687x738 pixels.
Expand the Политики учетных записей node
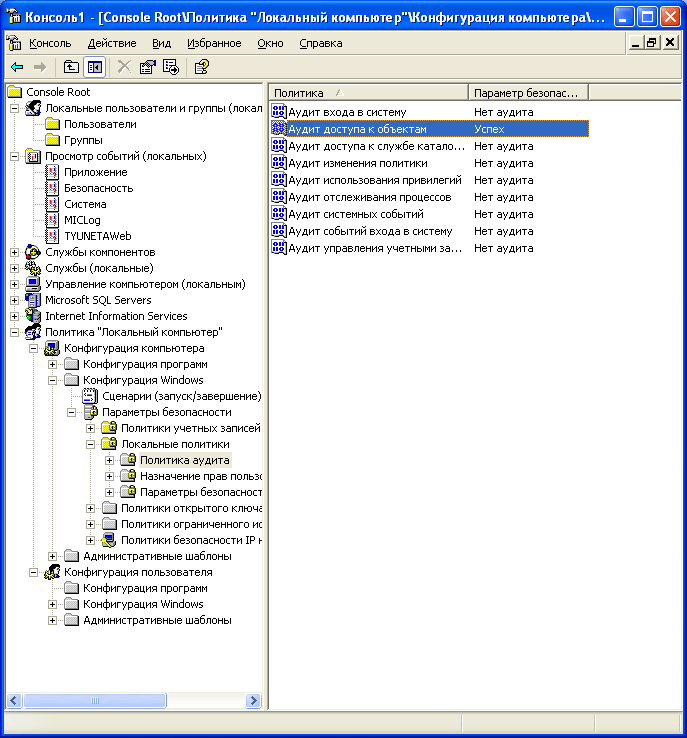coord(91,428)
